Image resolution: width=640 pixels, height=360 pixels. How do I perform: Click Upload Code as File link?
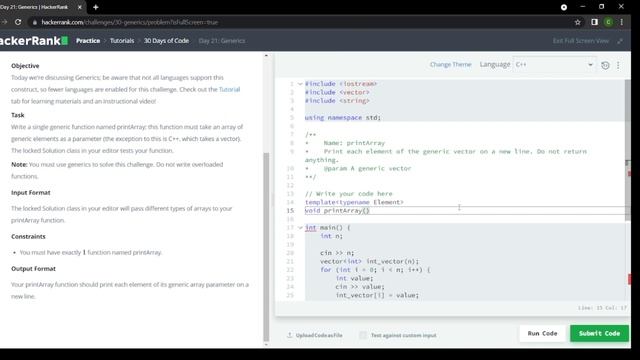click(x=319, y=335)
